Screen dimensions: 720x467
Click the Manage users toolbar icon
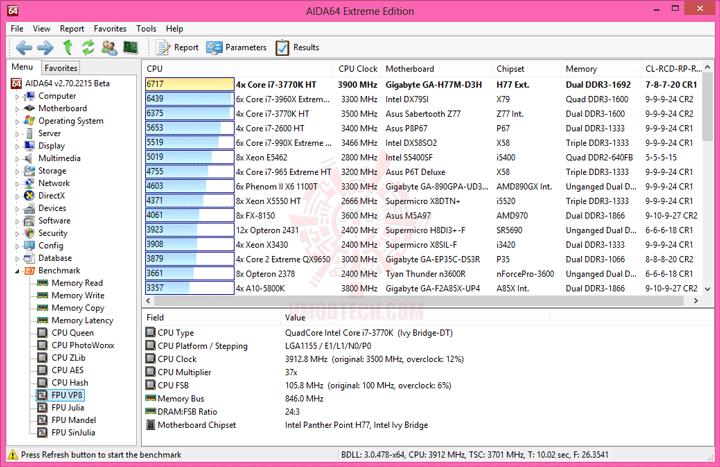point(109,47)
